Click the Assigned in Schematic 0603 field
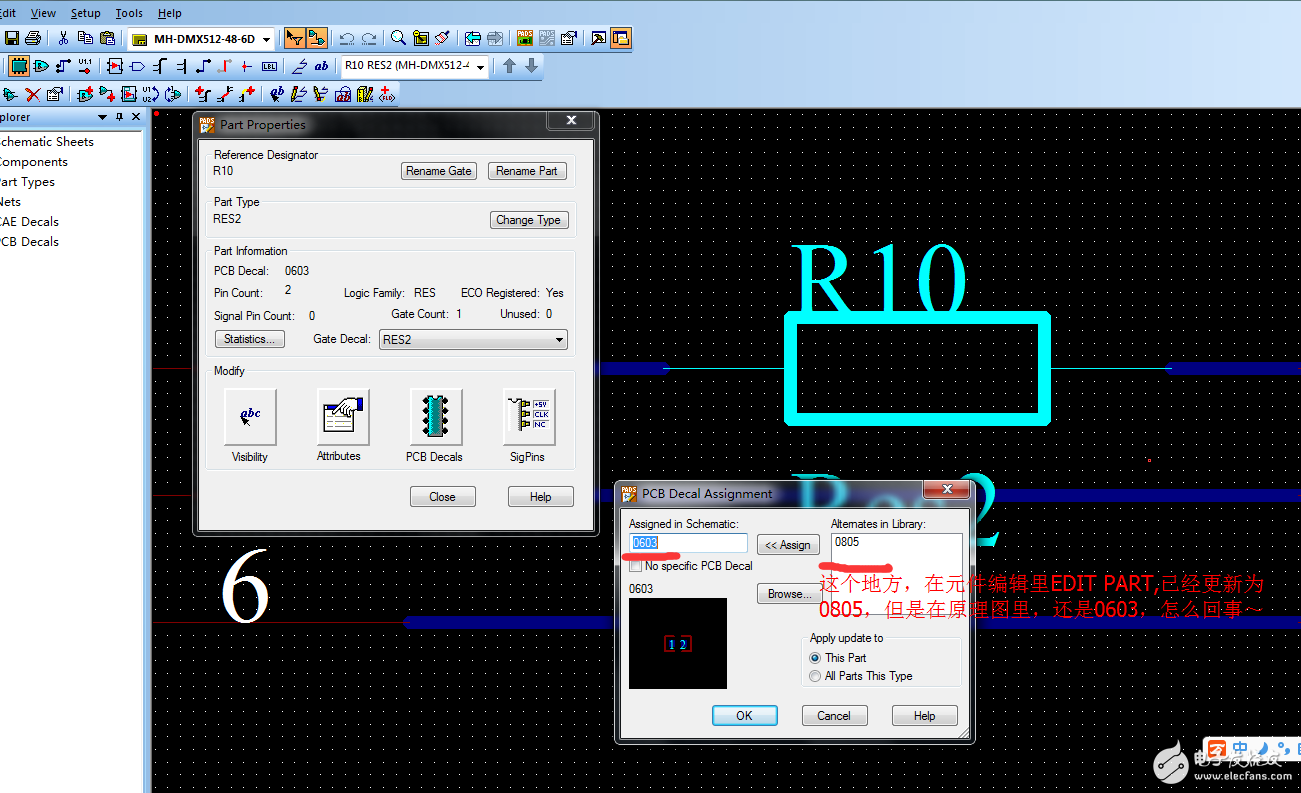 [688, 543]
